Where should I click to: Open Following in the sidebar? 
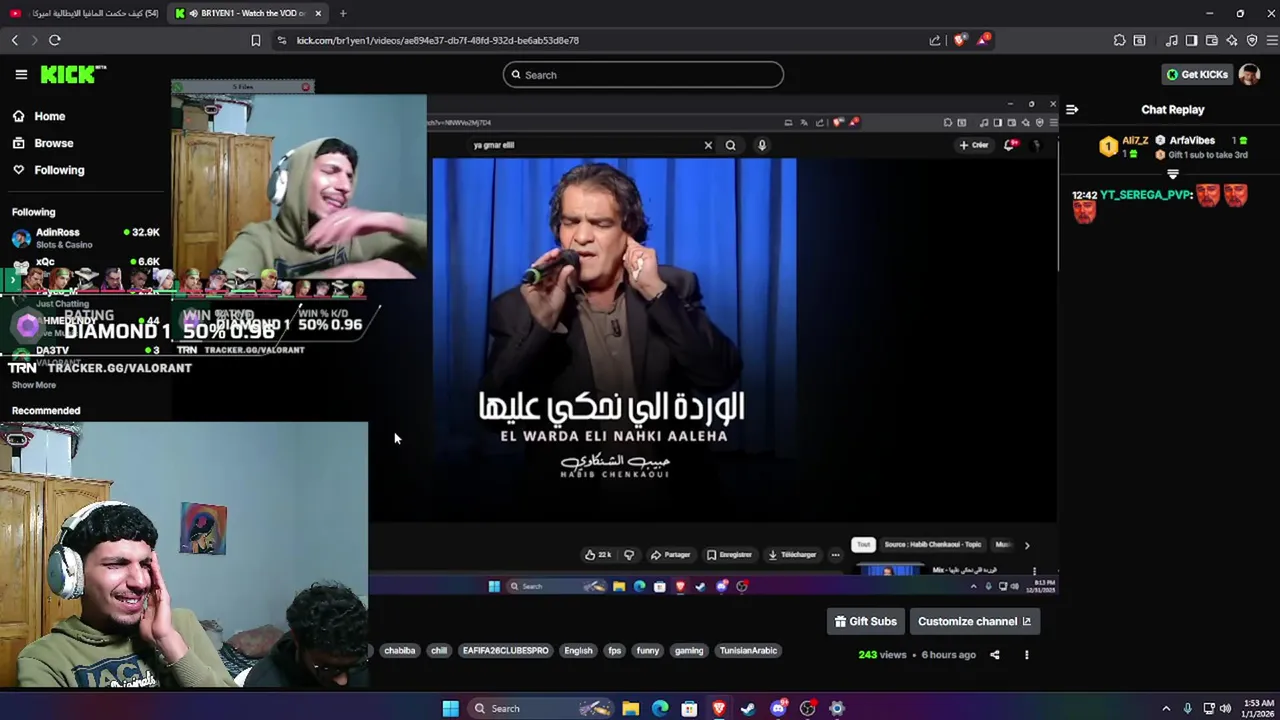point(59,170)
